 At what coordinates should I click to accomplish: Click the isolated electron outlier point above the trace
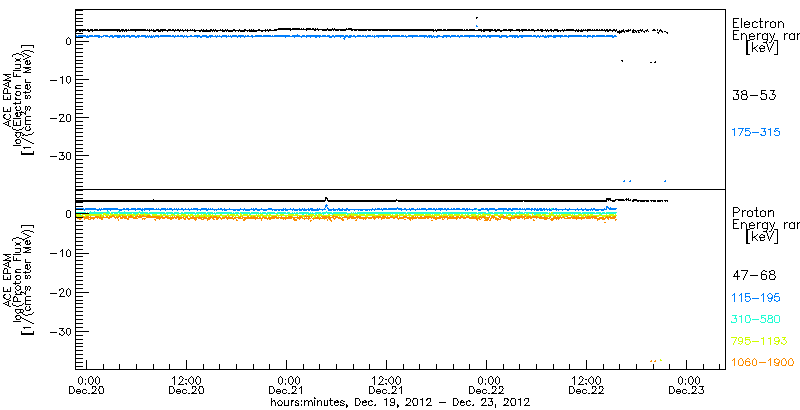coord(477,18)
